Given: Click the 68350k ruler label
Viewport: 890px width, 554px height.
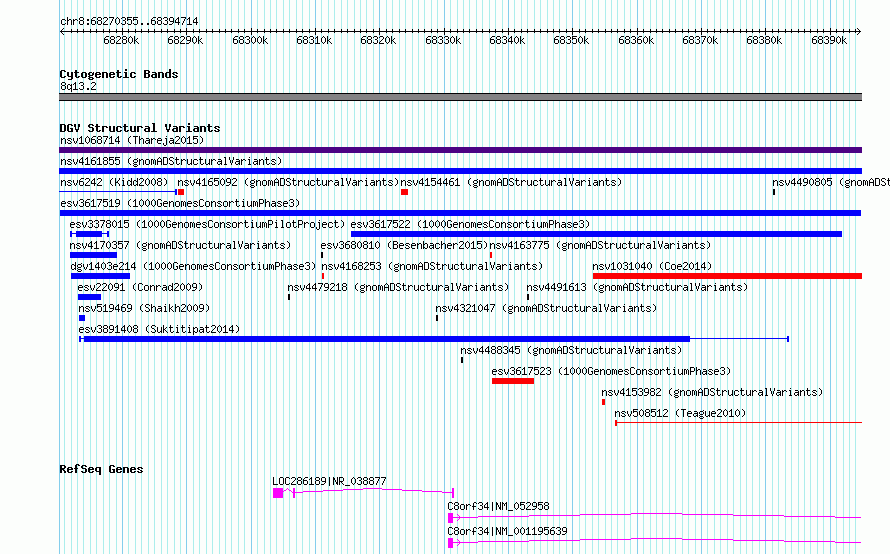Looking at the screenshot, I should (571, 40).
